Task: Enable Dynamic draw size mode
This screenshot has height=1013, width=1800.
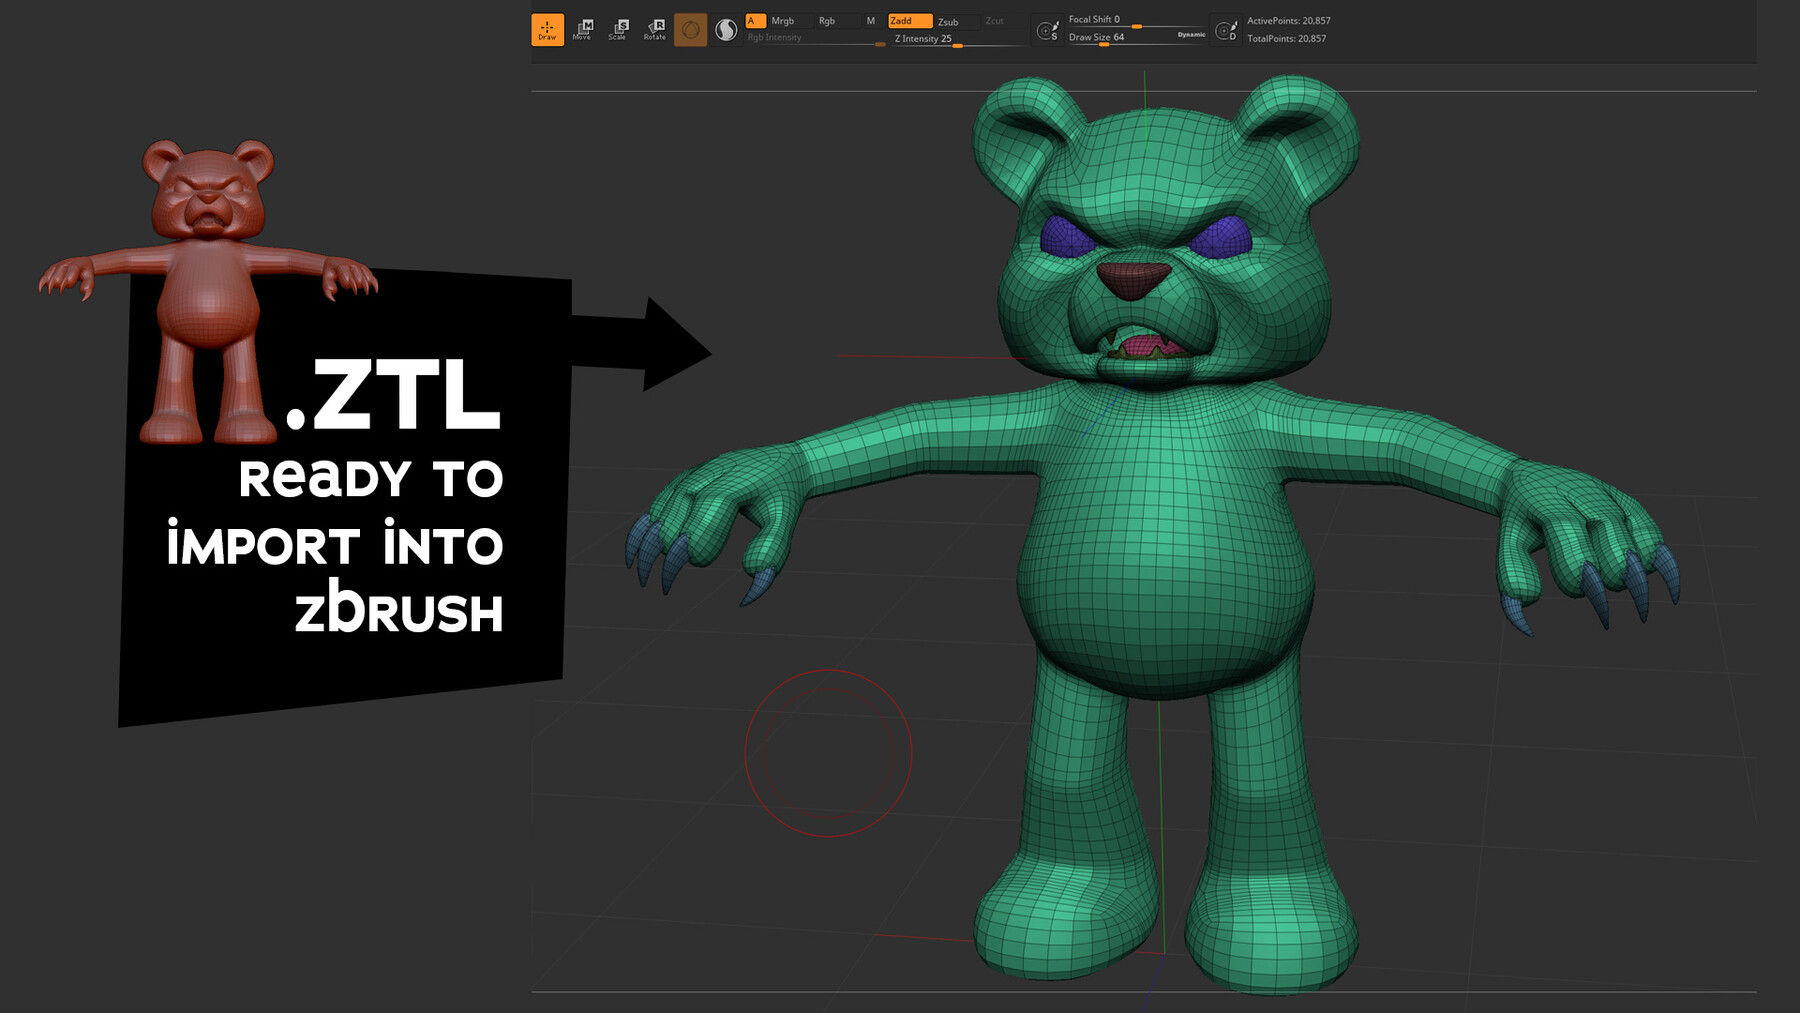Action: point(1191,35)
